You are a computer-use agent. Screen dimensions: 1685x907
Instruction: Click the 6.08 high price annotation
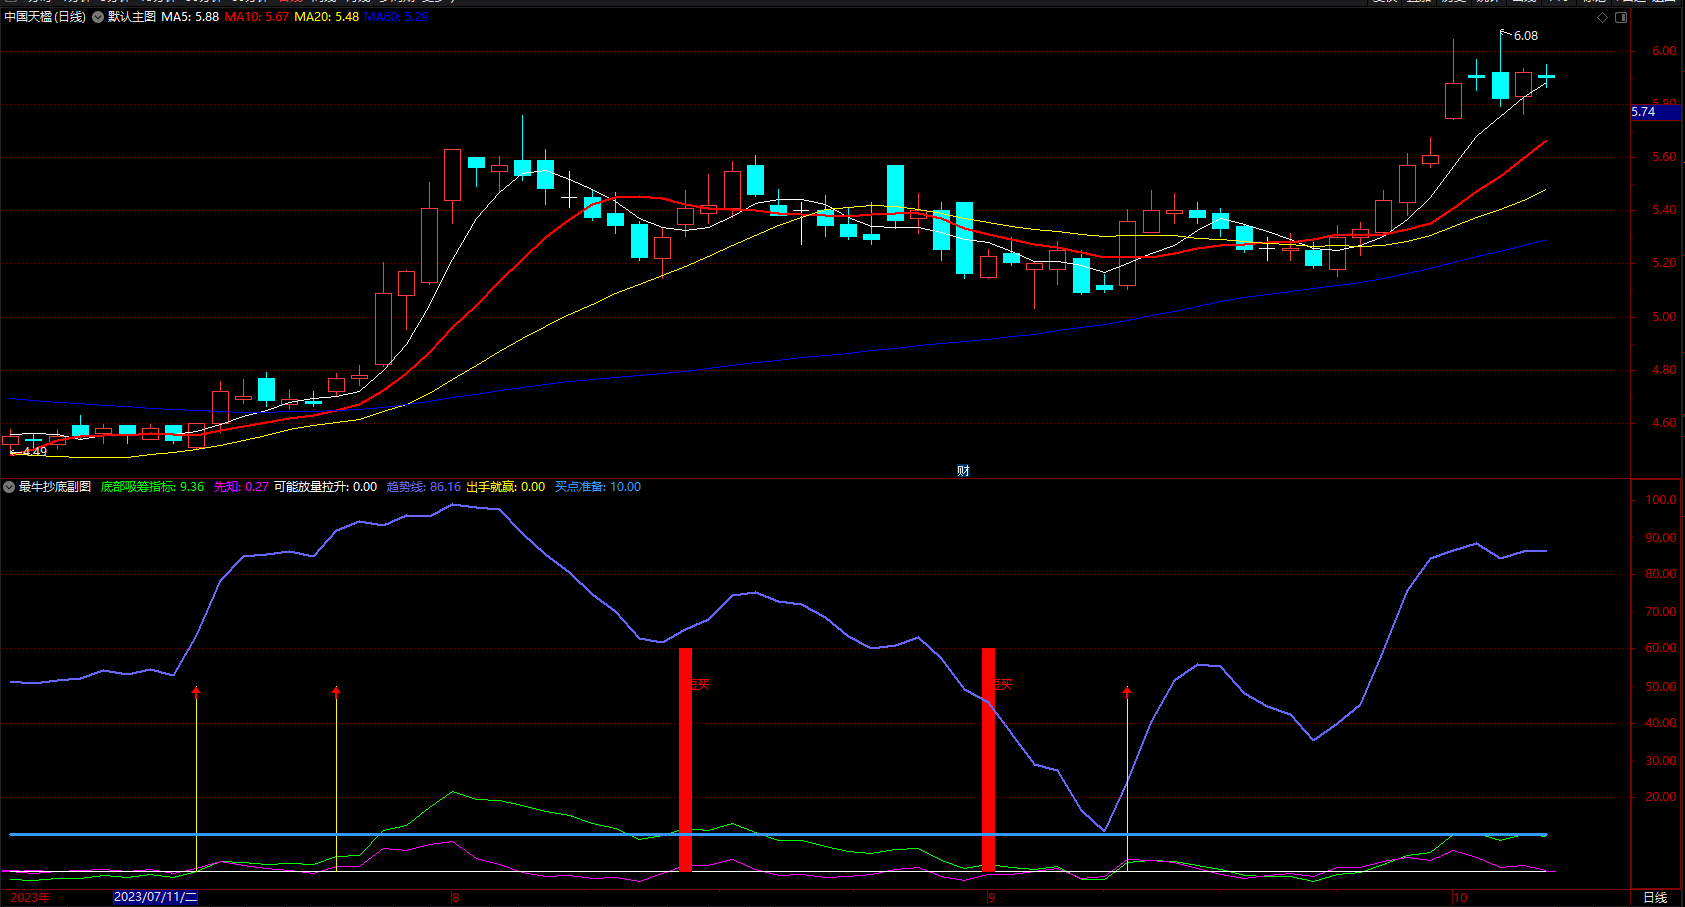(1526, 36)
